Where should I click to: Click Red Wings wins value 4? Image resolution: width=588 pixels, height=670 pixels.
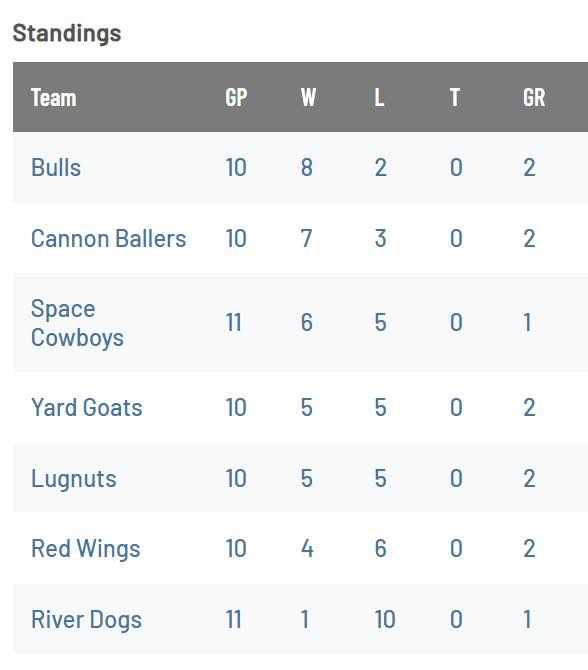click(x=307, y=549)
